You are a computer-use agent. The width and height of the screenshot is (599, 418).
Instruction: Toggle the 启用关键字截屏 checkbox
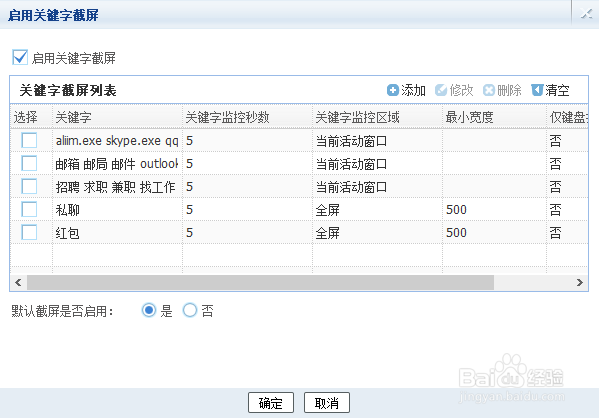click(x=20, y=58)
